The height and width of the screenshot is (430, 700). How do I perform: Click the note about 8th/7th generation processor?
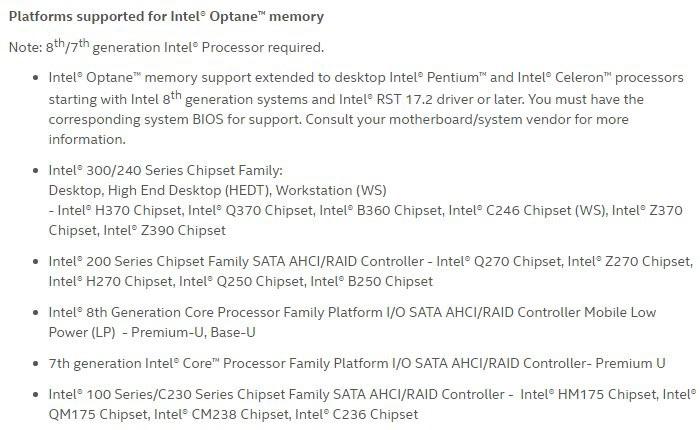coord(166,47)
